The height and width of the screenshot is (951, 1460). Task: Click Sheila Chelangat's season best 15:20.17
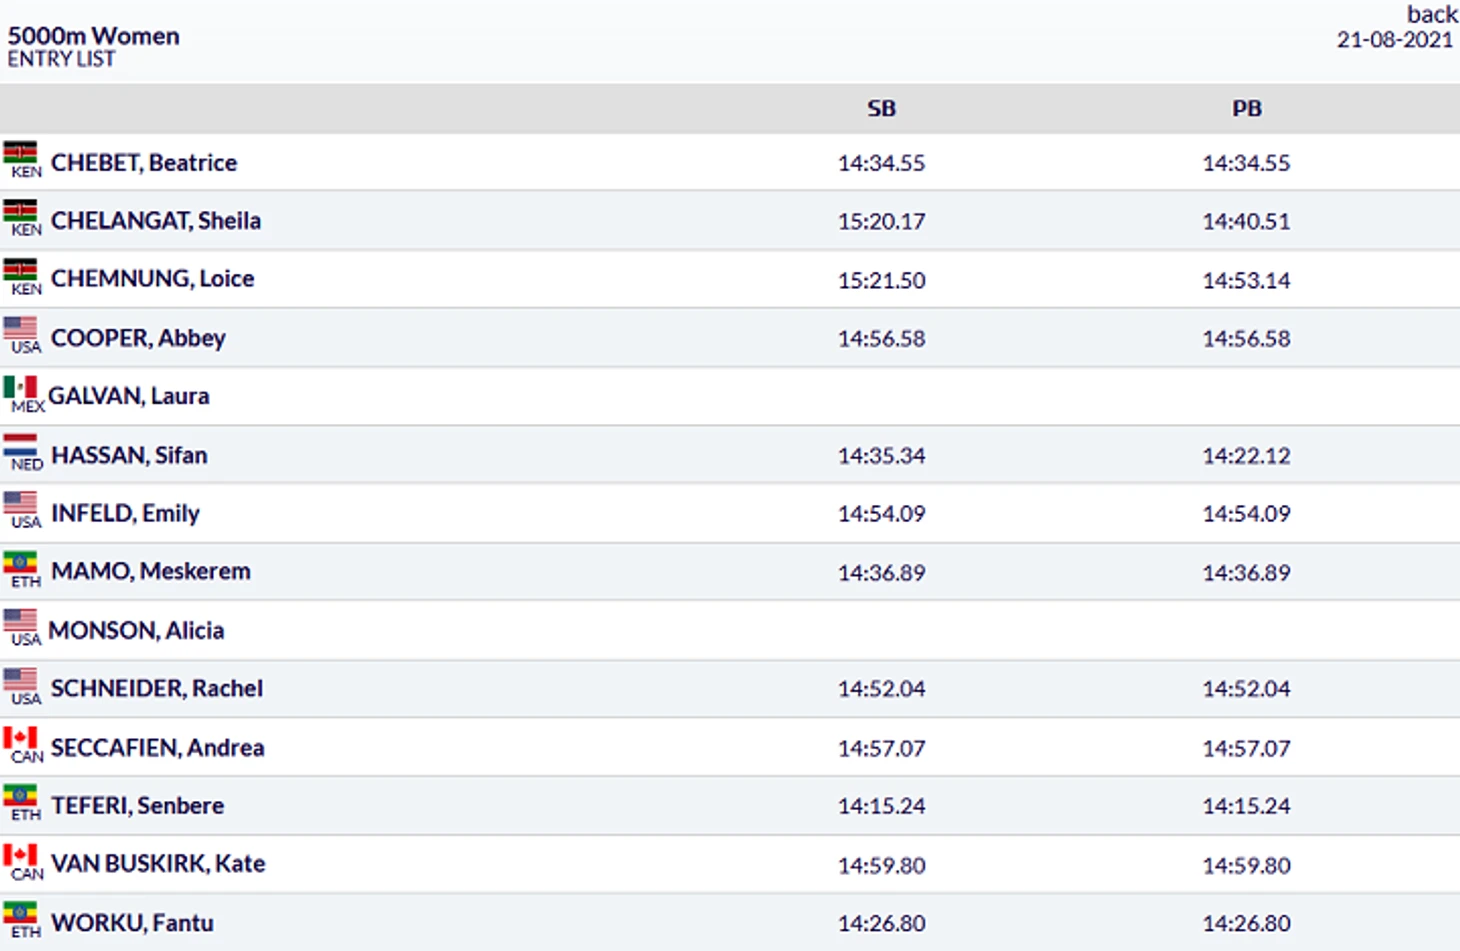click(x=881, y=221)
